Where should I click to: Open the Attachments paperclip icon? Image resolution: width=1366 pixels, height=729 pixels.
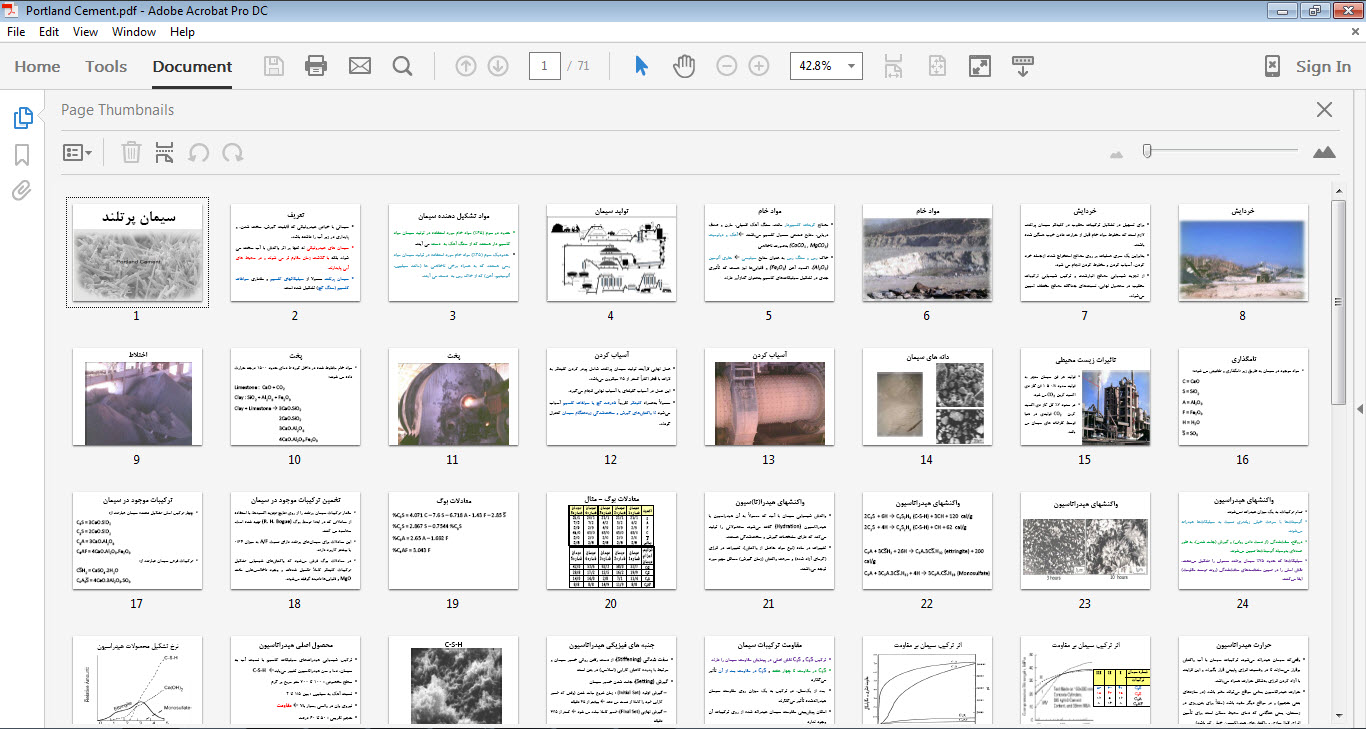tap(22, 190)
